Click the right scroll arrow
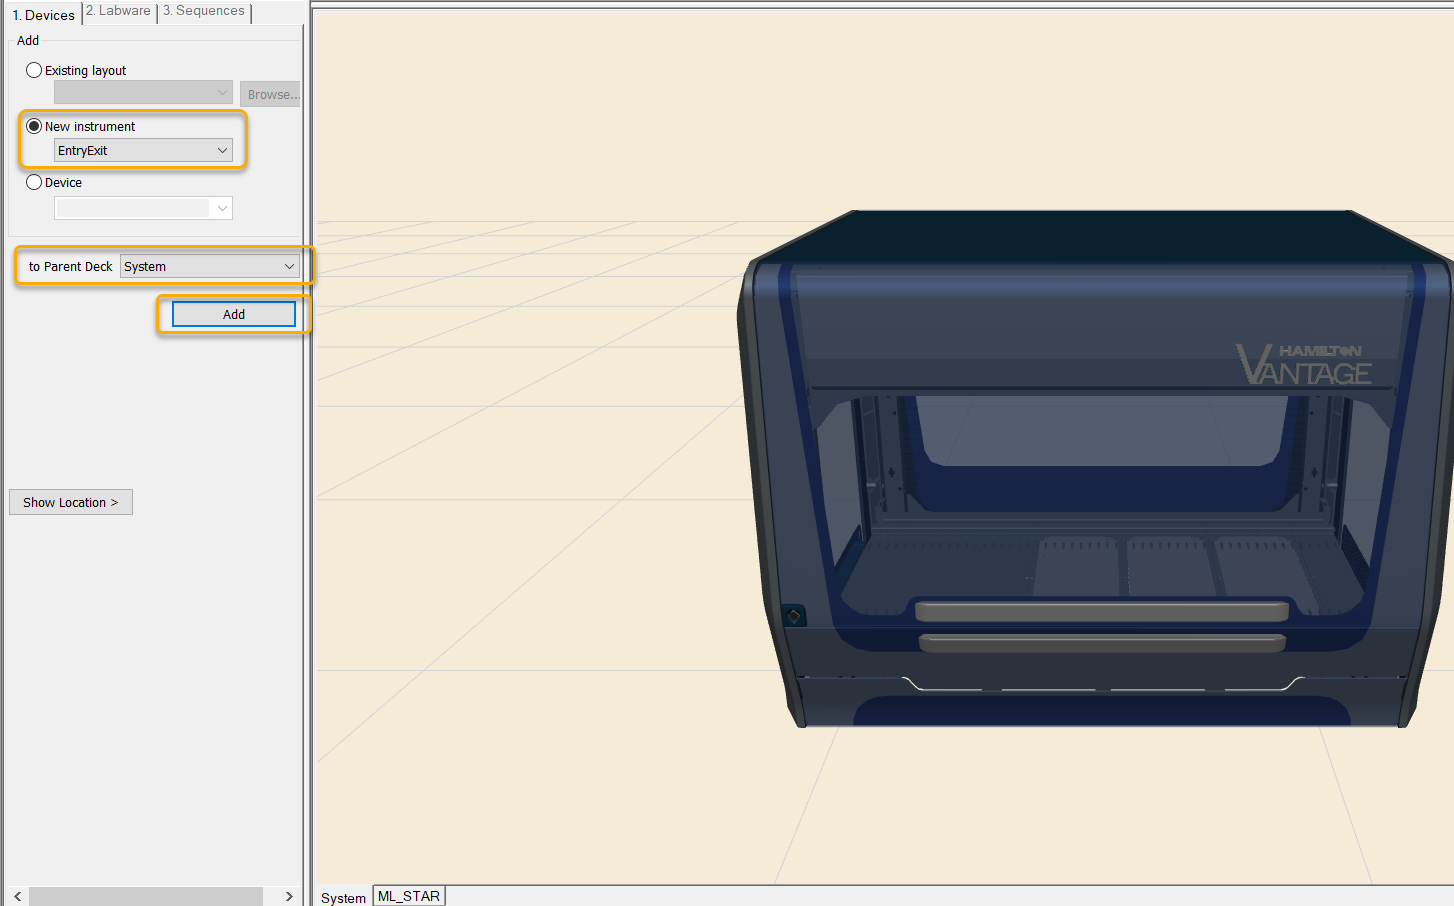Viewport: 1454px width, 906px height. coord(289,896)
